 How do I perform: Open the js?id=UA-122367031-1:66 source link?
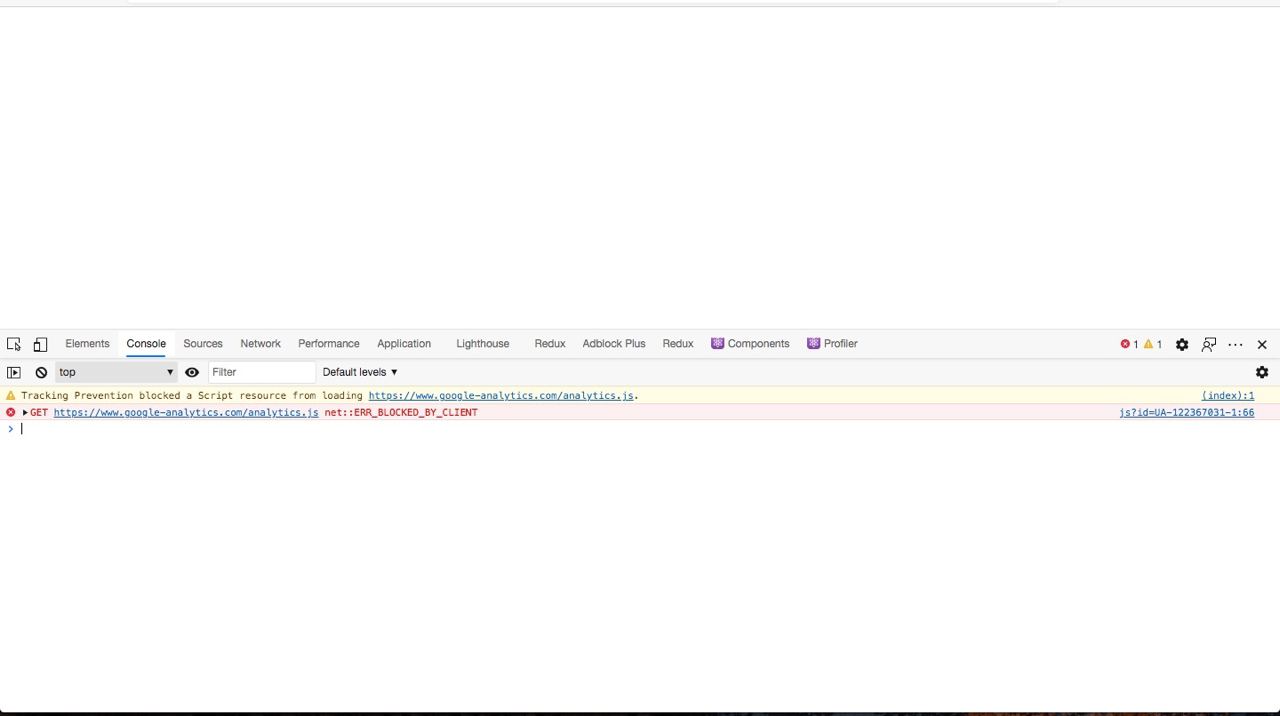1187,412
